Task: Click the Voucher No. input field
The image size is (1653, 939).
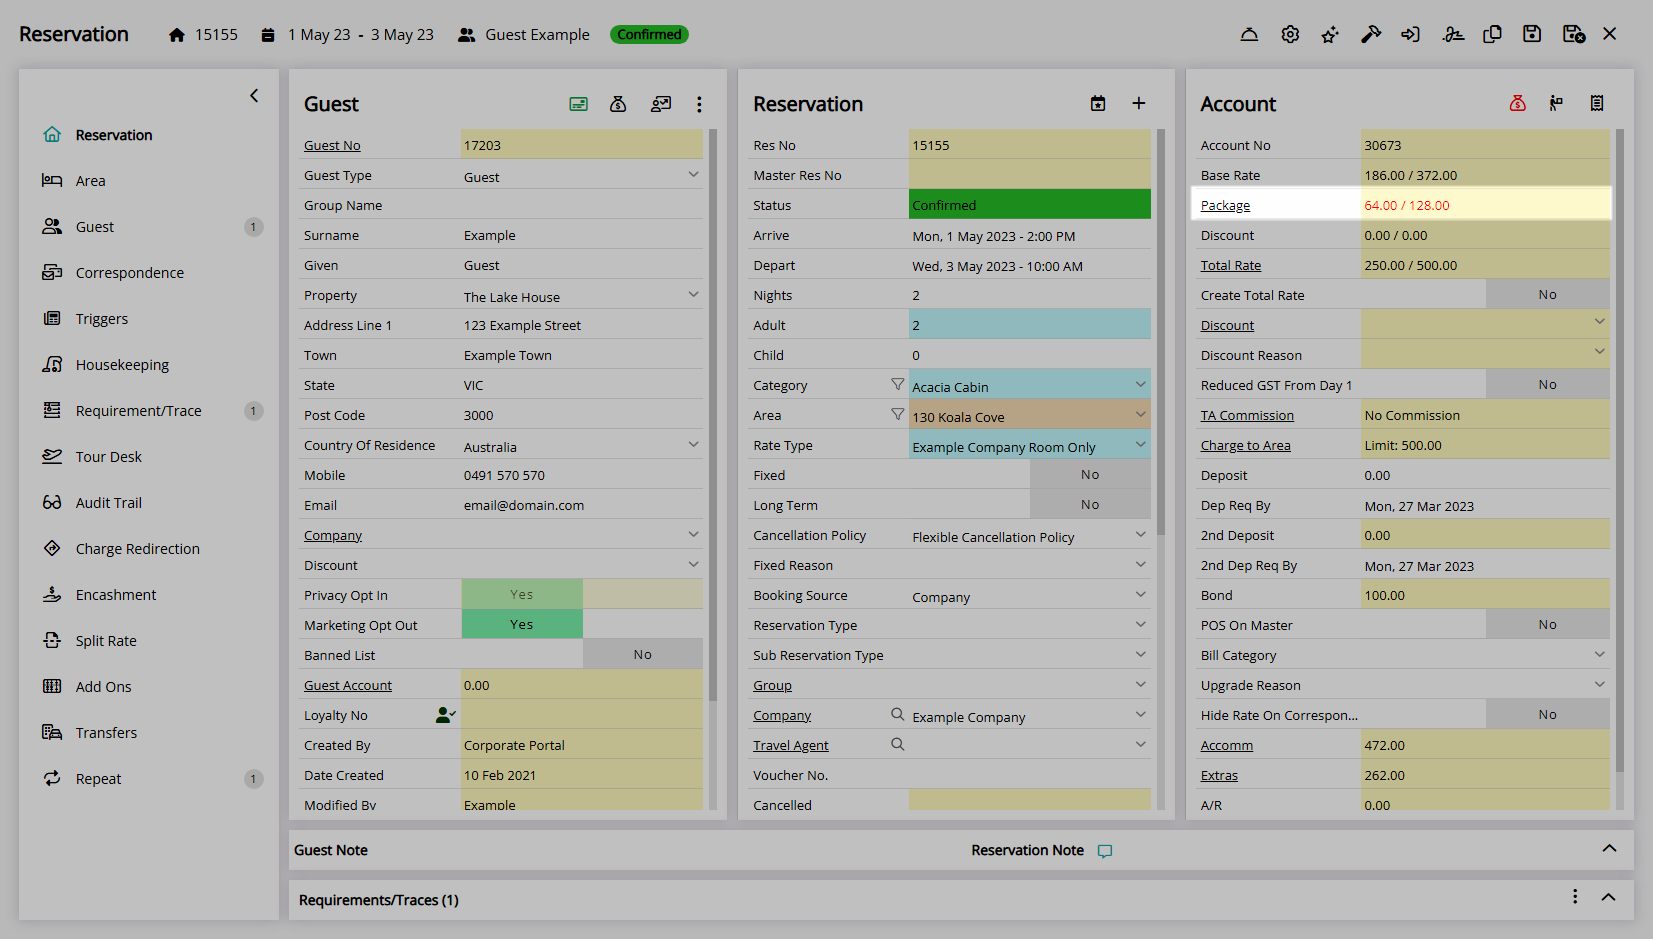Action: tap(1030, 775)
